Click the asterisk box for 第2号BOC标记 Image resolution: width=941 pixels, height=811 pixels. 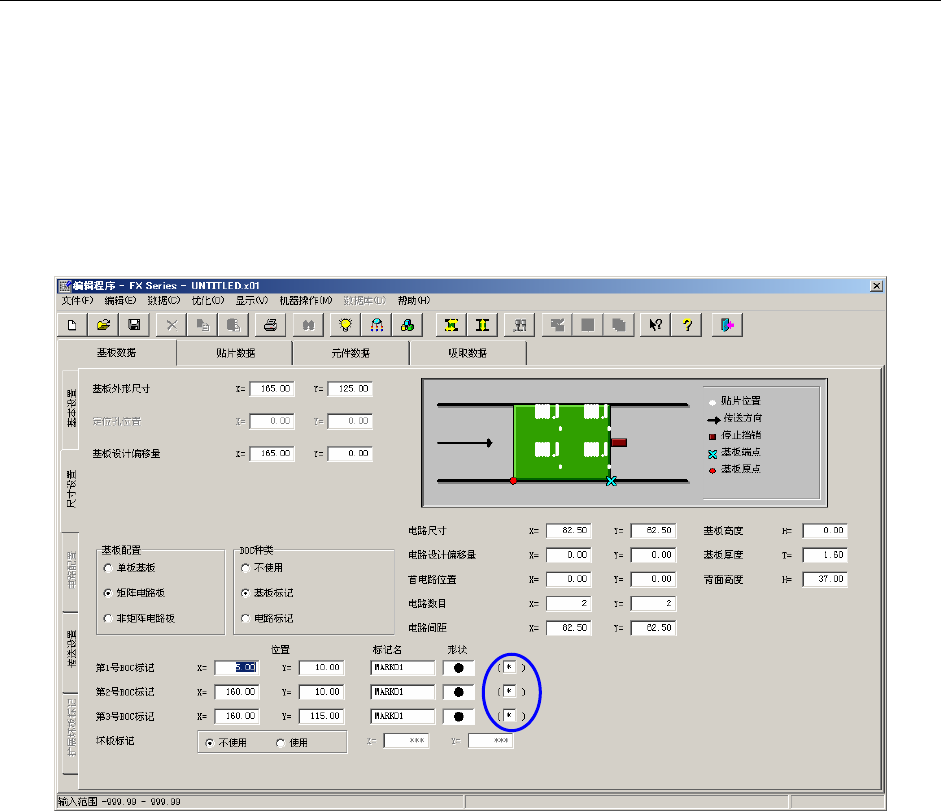click(x=508, y=692)
